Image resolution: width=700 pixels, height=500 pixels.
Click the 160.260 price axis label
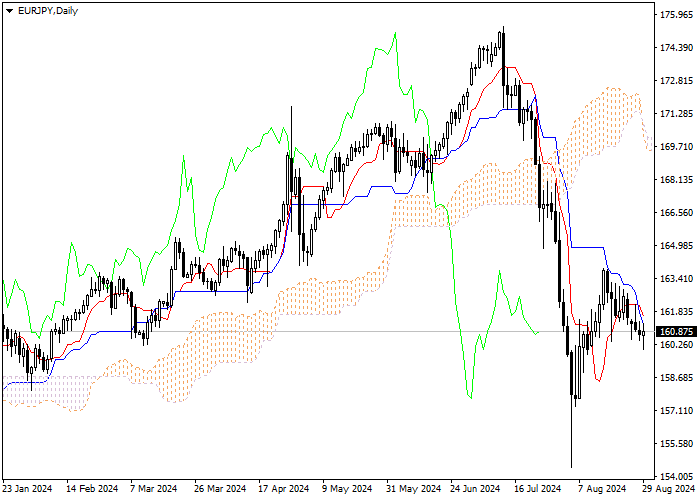(676, 345)
